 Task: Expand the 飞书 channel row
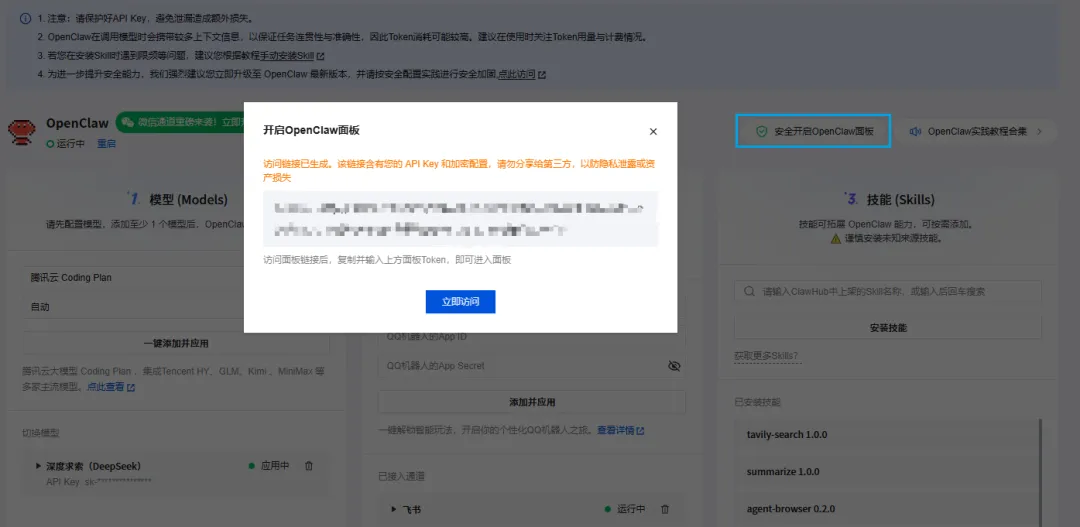395,510
